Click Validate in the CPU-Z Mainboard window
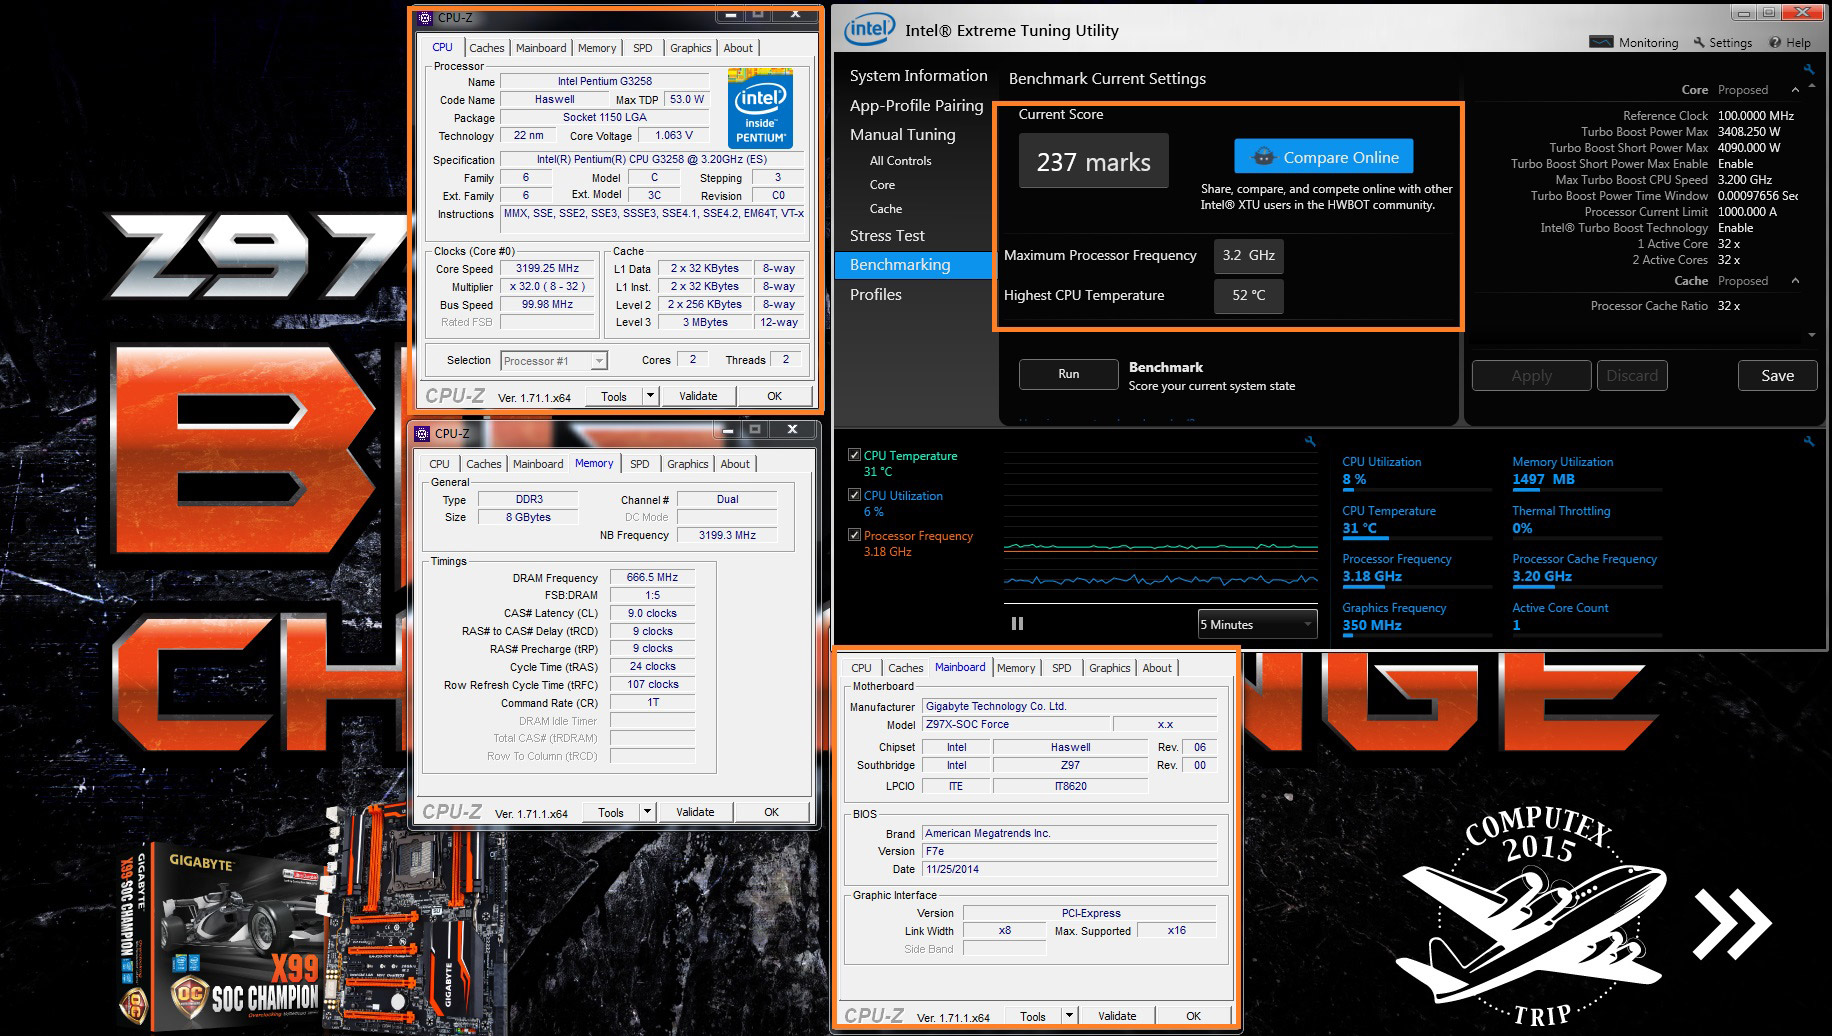Screen dimensions: 1832x1036 pos(1117,1016)
